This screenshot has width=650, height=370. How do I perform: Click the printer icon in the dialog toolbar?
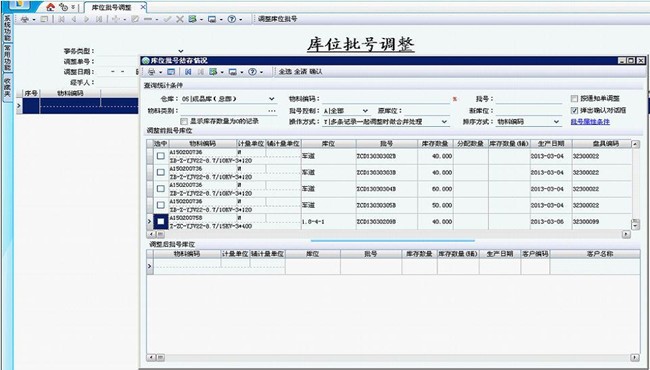[152, 72]
